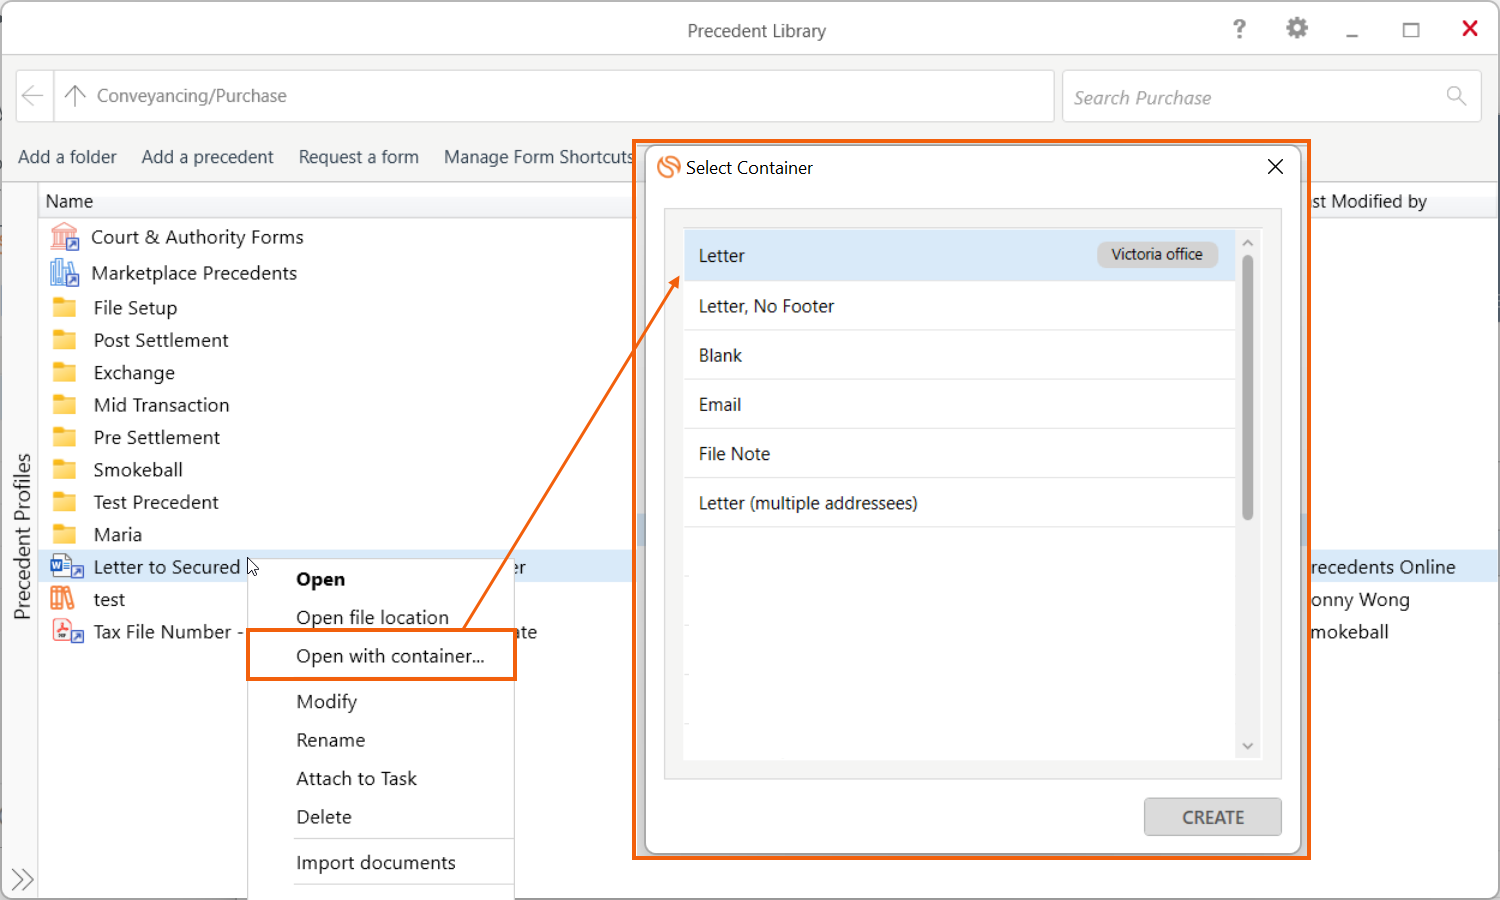Select the Letter container row

pyautogui.click(x=959, y=255)
